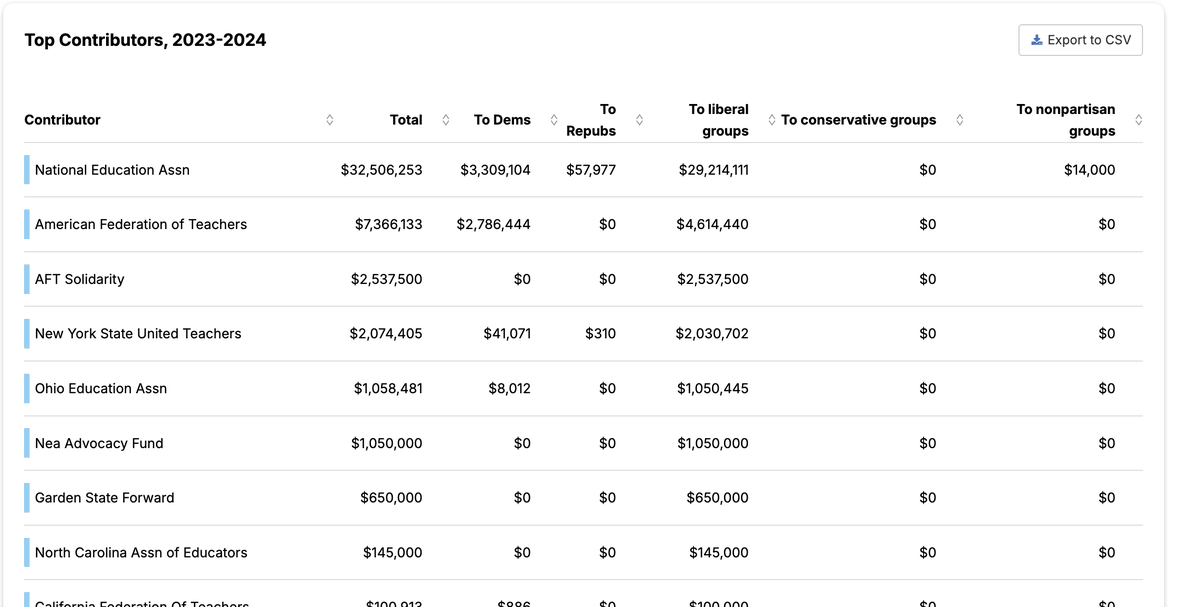Click blue color bar beside National Education Assn

(27, 170)
